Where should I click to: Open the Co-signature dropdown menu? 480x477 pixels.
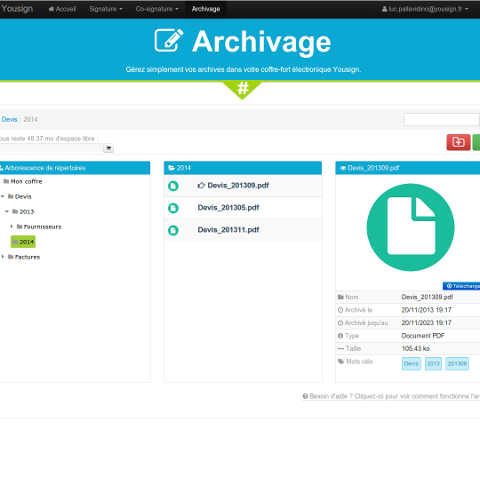[x=157, y=9]
